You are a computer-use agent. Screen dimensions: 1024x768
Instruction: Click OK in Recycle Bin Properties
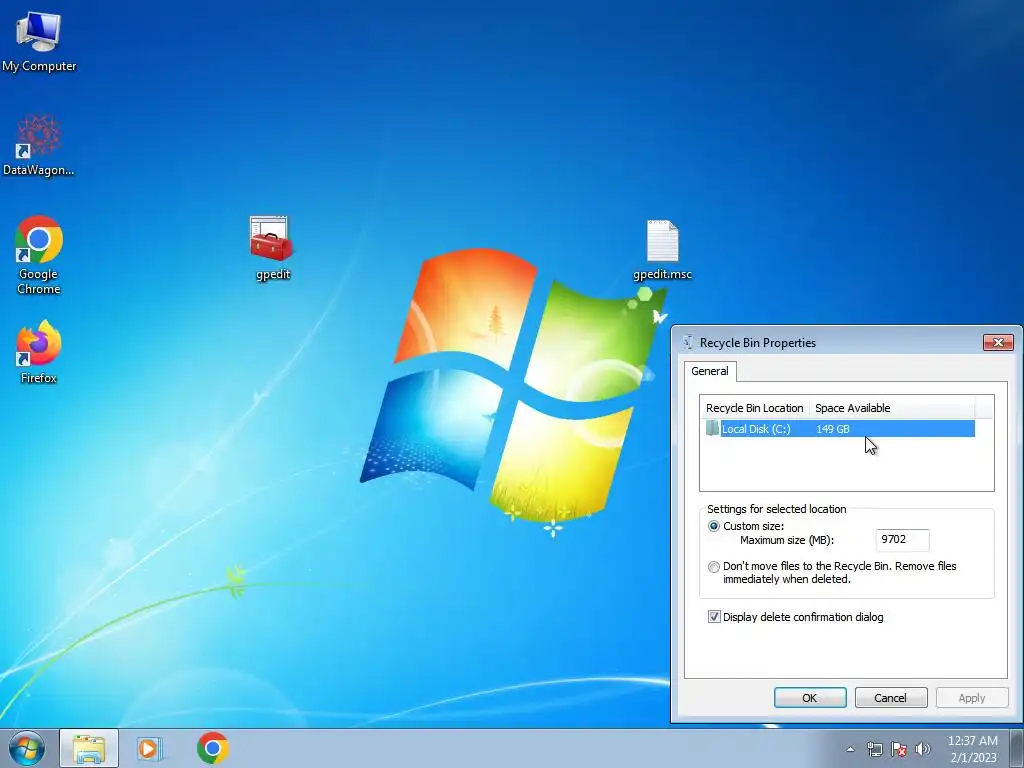click(810, 698)
